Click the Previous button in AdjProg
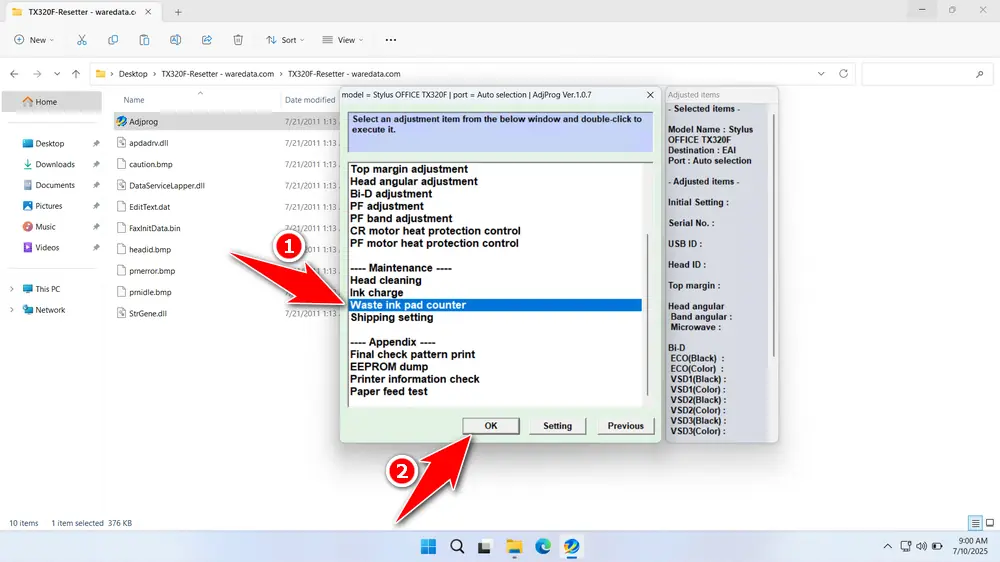The width and height of the screenshot is (1000, 562). coord(625,426)
